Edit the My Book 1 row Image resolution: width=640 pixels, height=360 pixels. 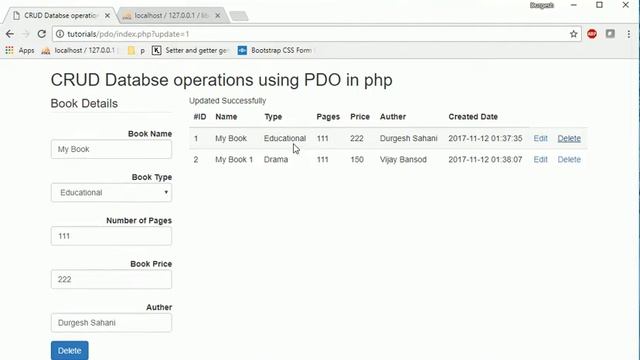(540, 160)
